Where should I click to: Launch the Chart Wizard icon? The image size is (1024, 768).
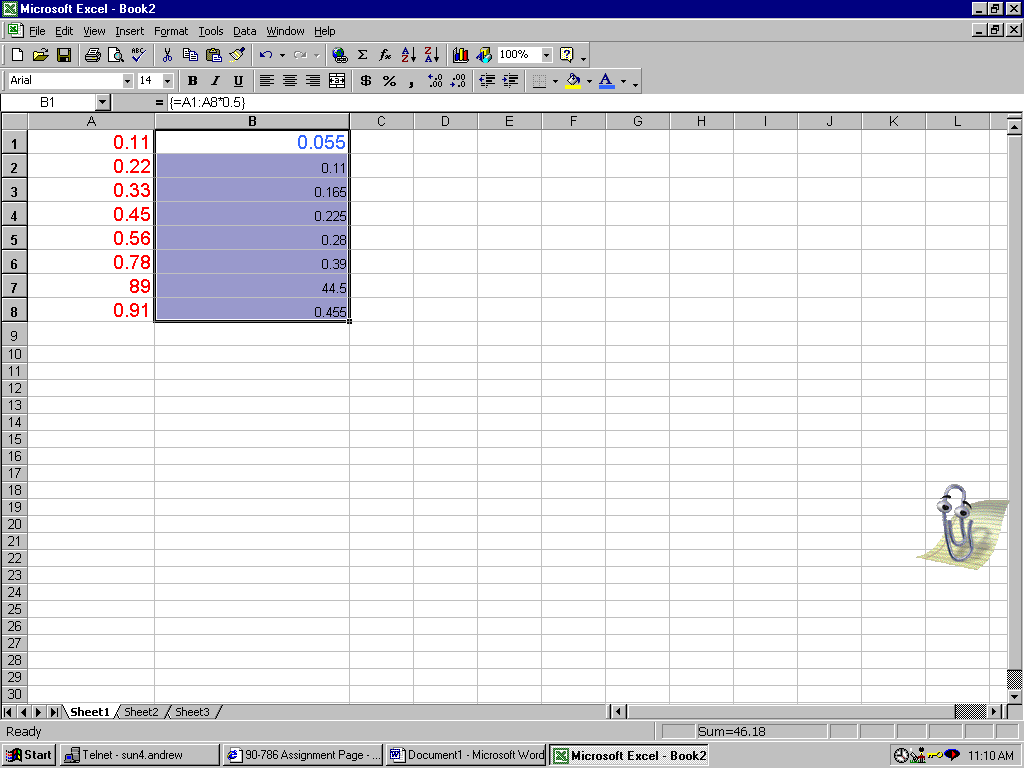(x=460, y=55)
